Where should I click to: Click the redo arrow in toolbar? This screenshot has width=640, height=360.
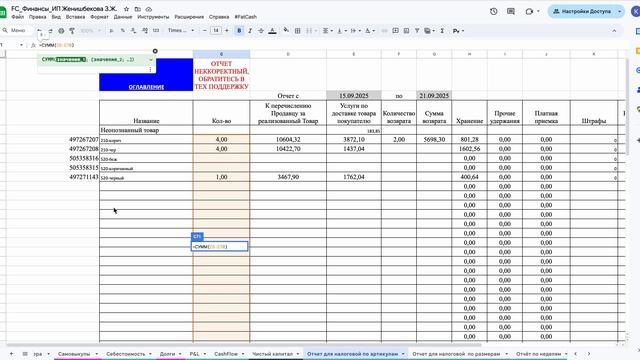pos(50,31)
